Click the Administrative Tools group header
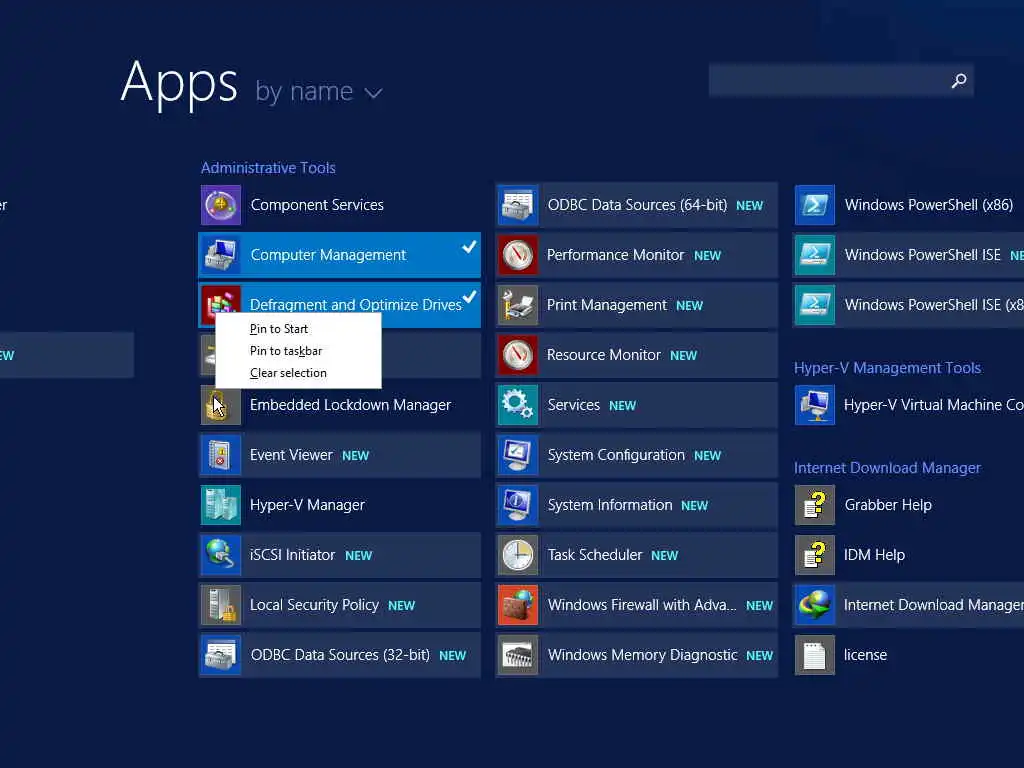Image resolution: width=1024 pixels, height=768 pixels. coord(268,168)
